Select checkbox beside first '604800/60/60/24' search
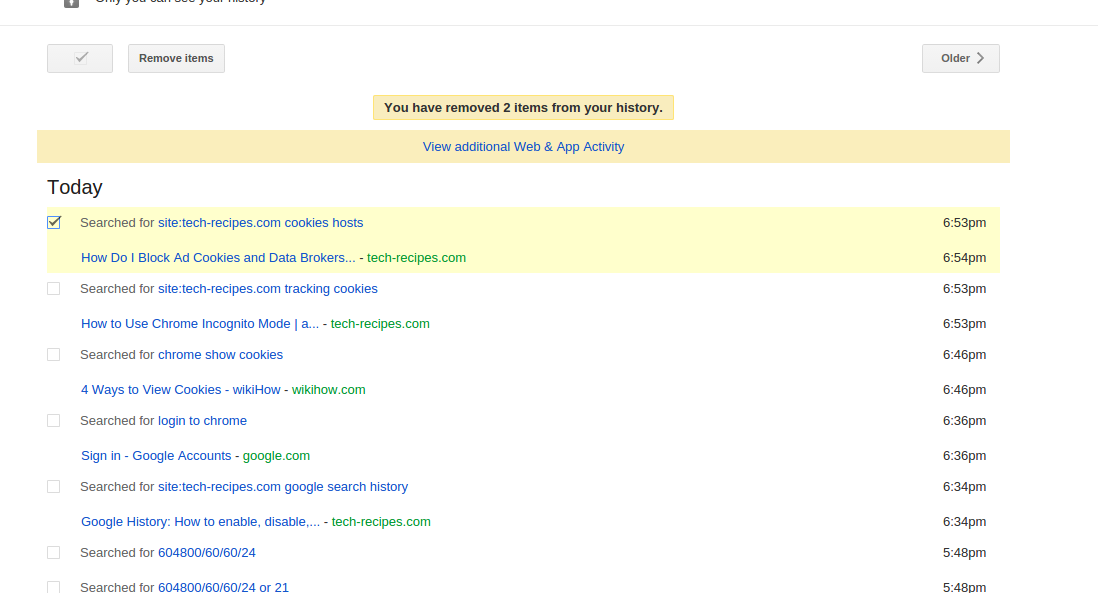 coord(54,552)
